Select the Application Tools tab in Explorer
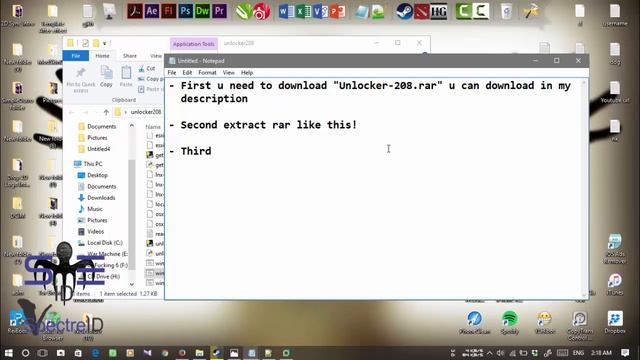Screen dimensions: 640x360 pos(193,44)
